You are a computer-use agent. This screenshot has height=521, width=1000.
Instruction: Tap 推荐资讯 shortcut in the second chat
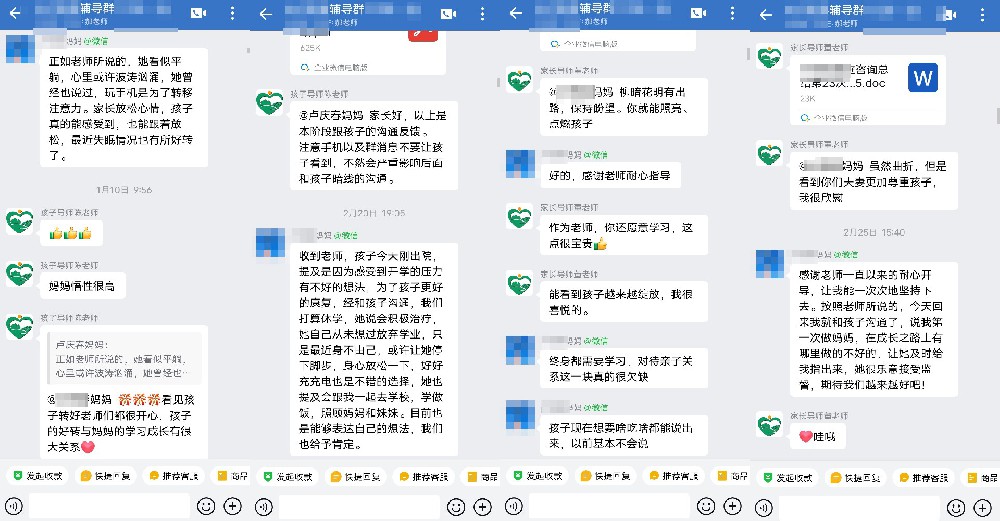click(x=423, y=476)
